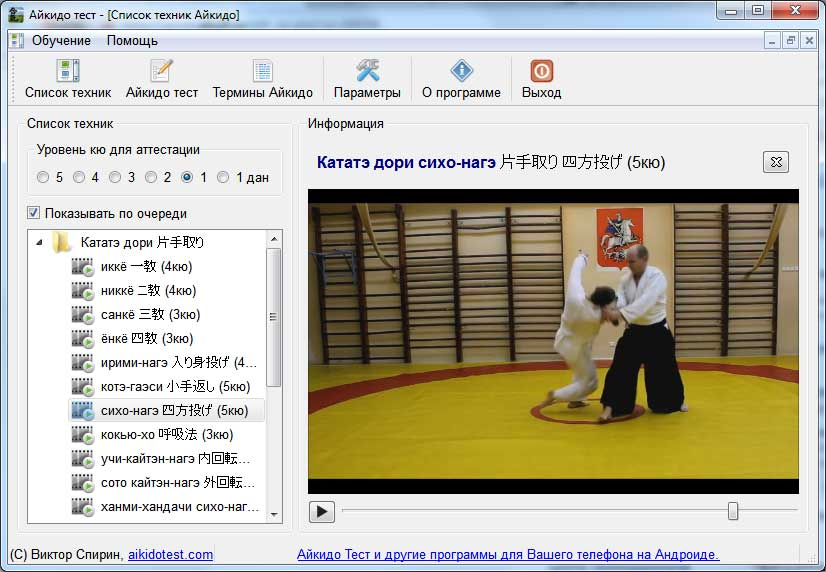The width and height of the screenshot is (826, 572).
Task: Click the video position slider handle
Action: pyautogui.click(x=733, y=511)
